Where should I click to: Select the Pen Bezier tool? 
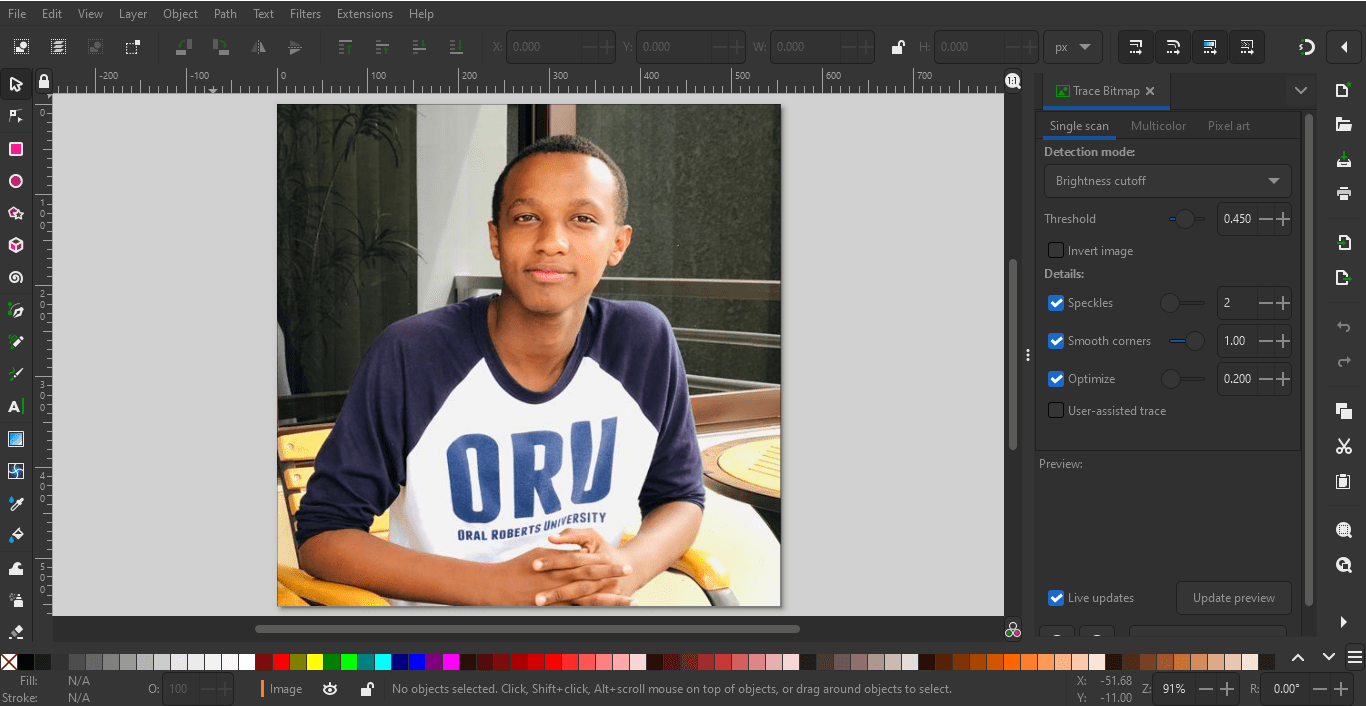coord(16,310)
